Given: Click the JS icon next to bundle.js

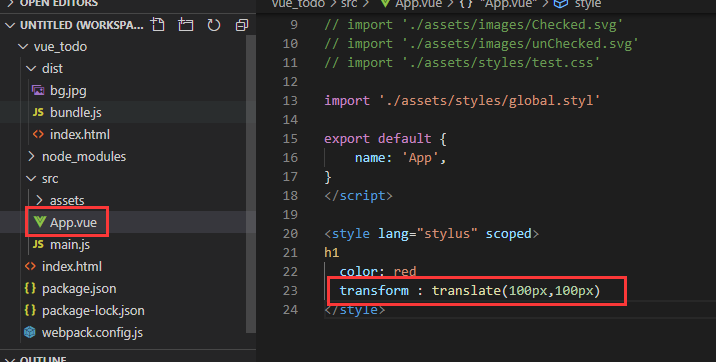Looking at the screenshot, I should pyautogui.click(x=38, y=112).
